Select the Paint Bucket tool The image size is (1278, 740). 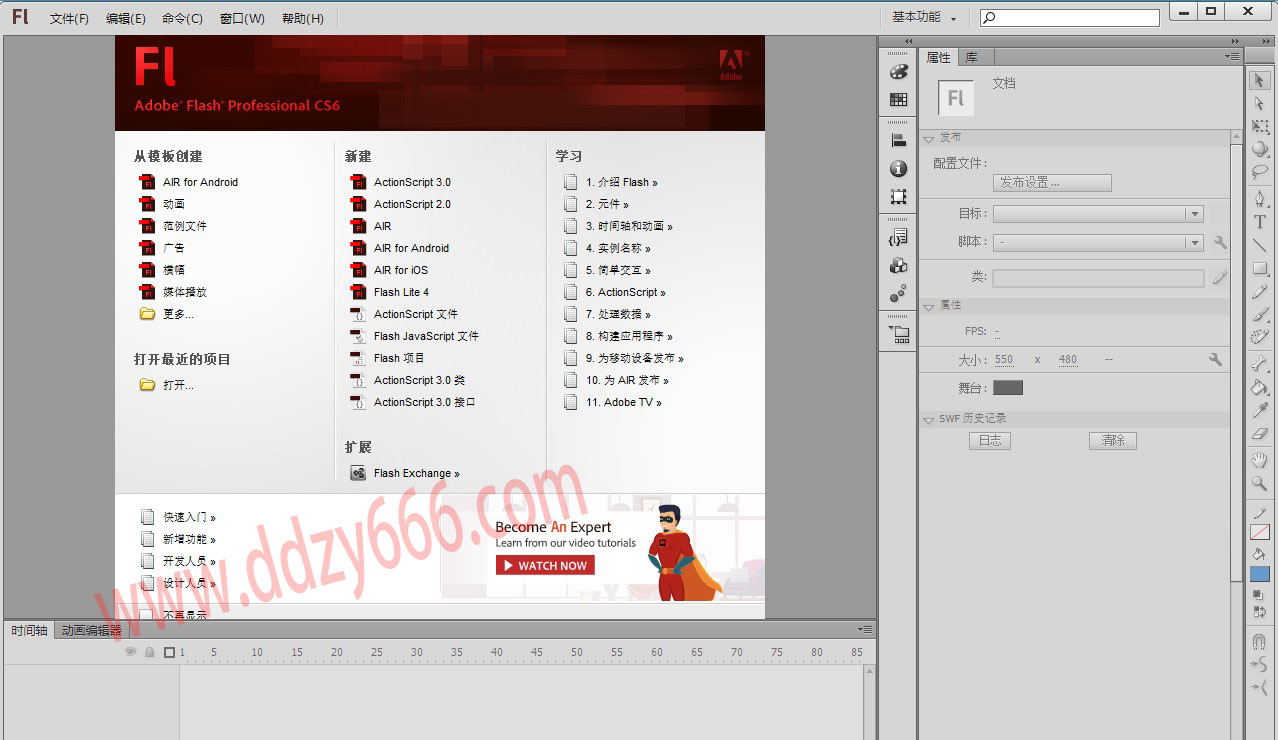coord(1260,388)
